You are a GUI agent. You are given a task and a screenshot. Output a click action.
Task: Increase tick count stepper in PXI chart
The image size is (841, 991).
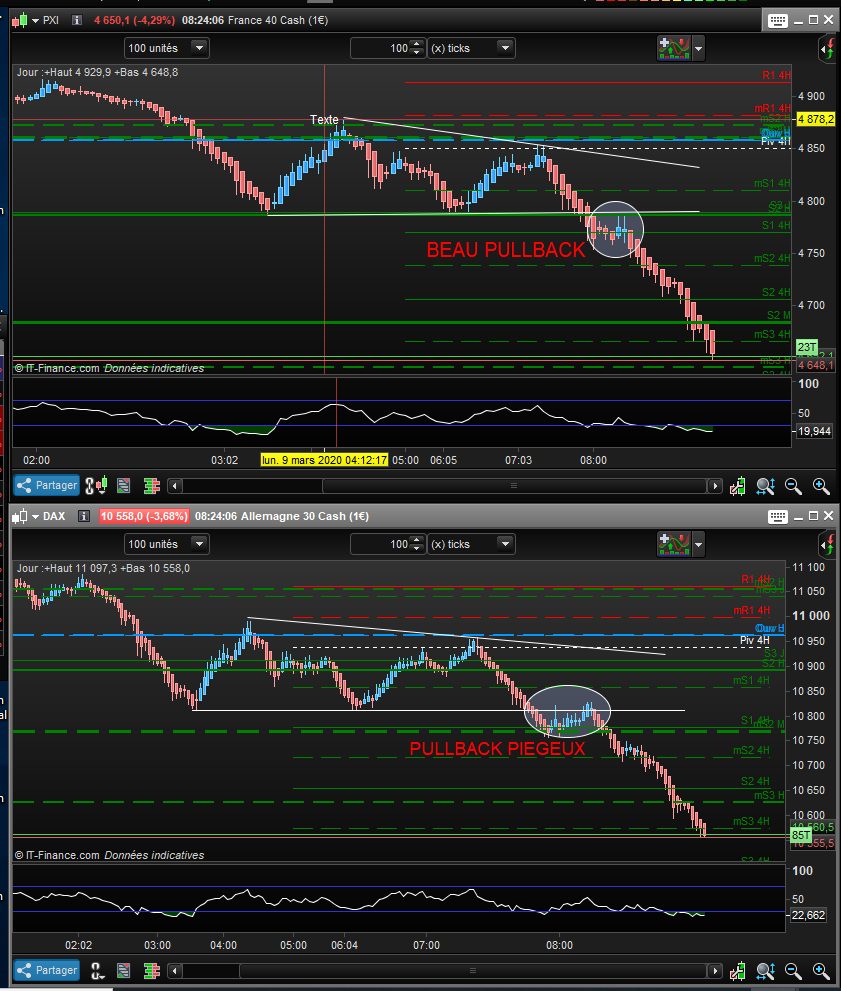417,44
